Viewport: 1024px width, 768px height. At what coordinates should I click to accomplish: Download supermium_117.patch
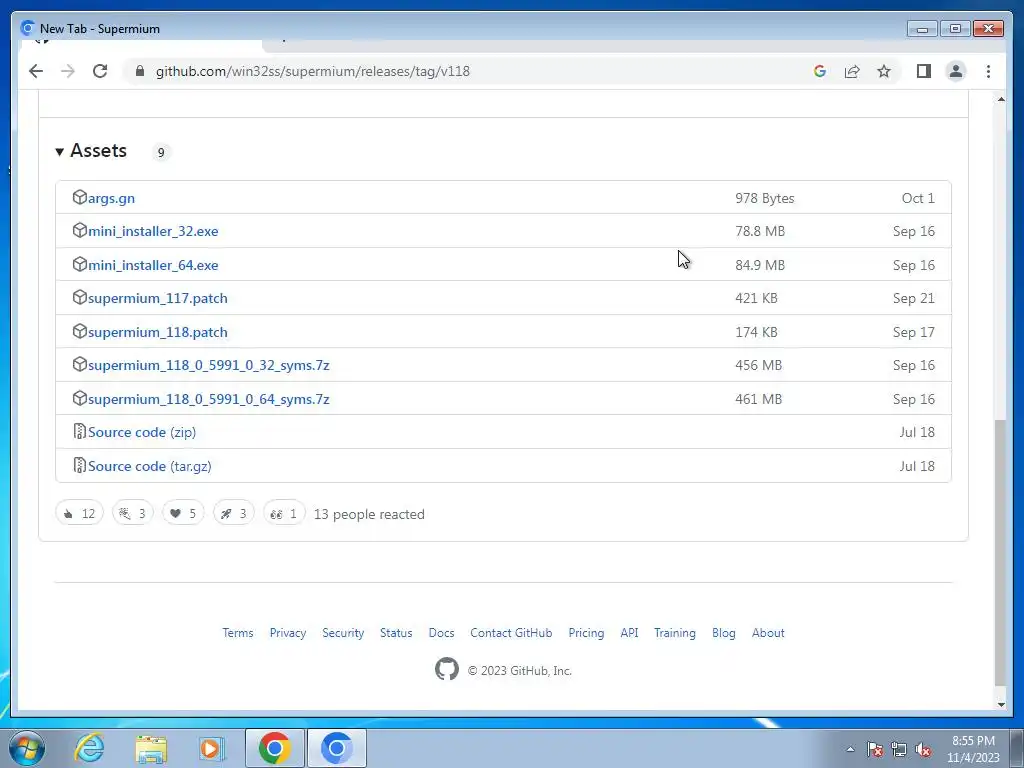coord(158,298)
